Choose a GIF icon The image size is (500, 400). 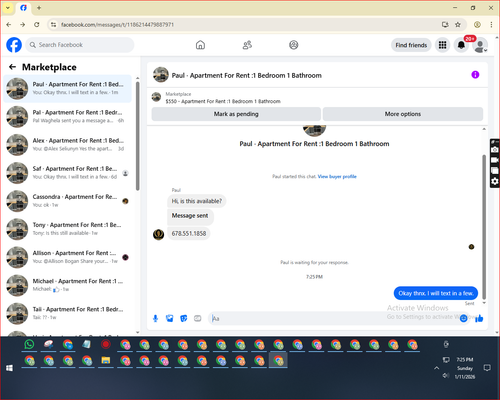pos(198,319)
